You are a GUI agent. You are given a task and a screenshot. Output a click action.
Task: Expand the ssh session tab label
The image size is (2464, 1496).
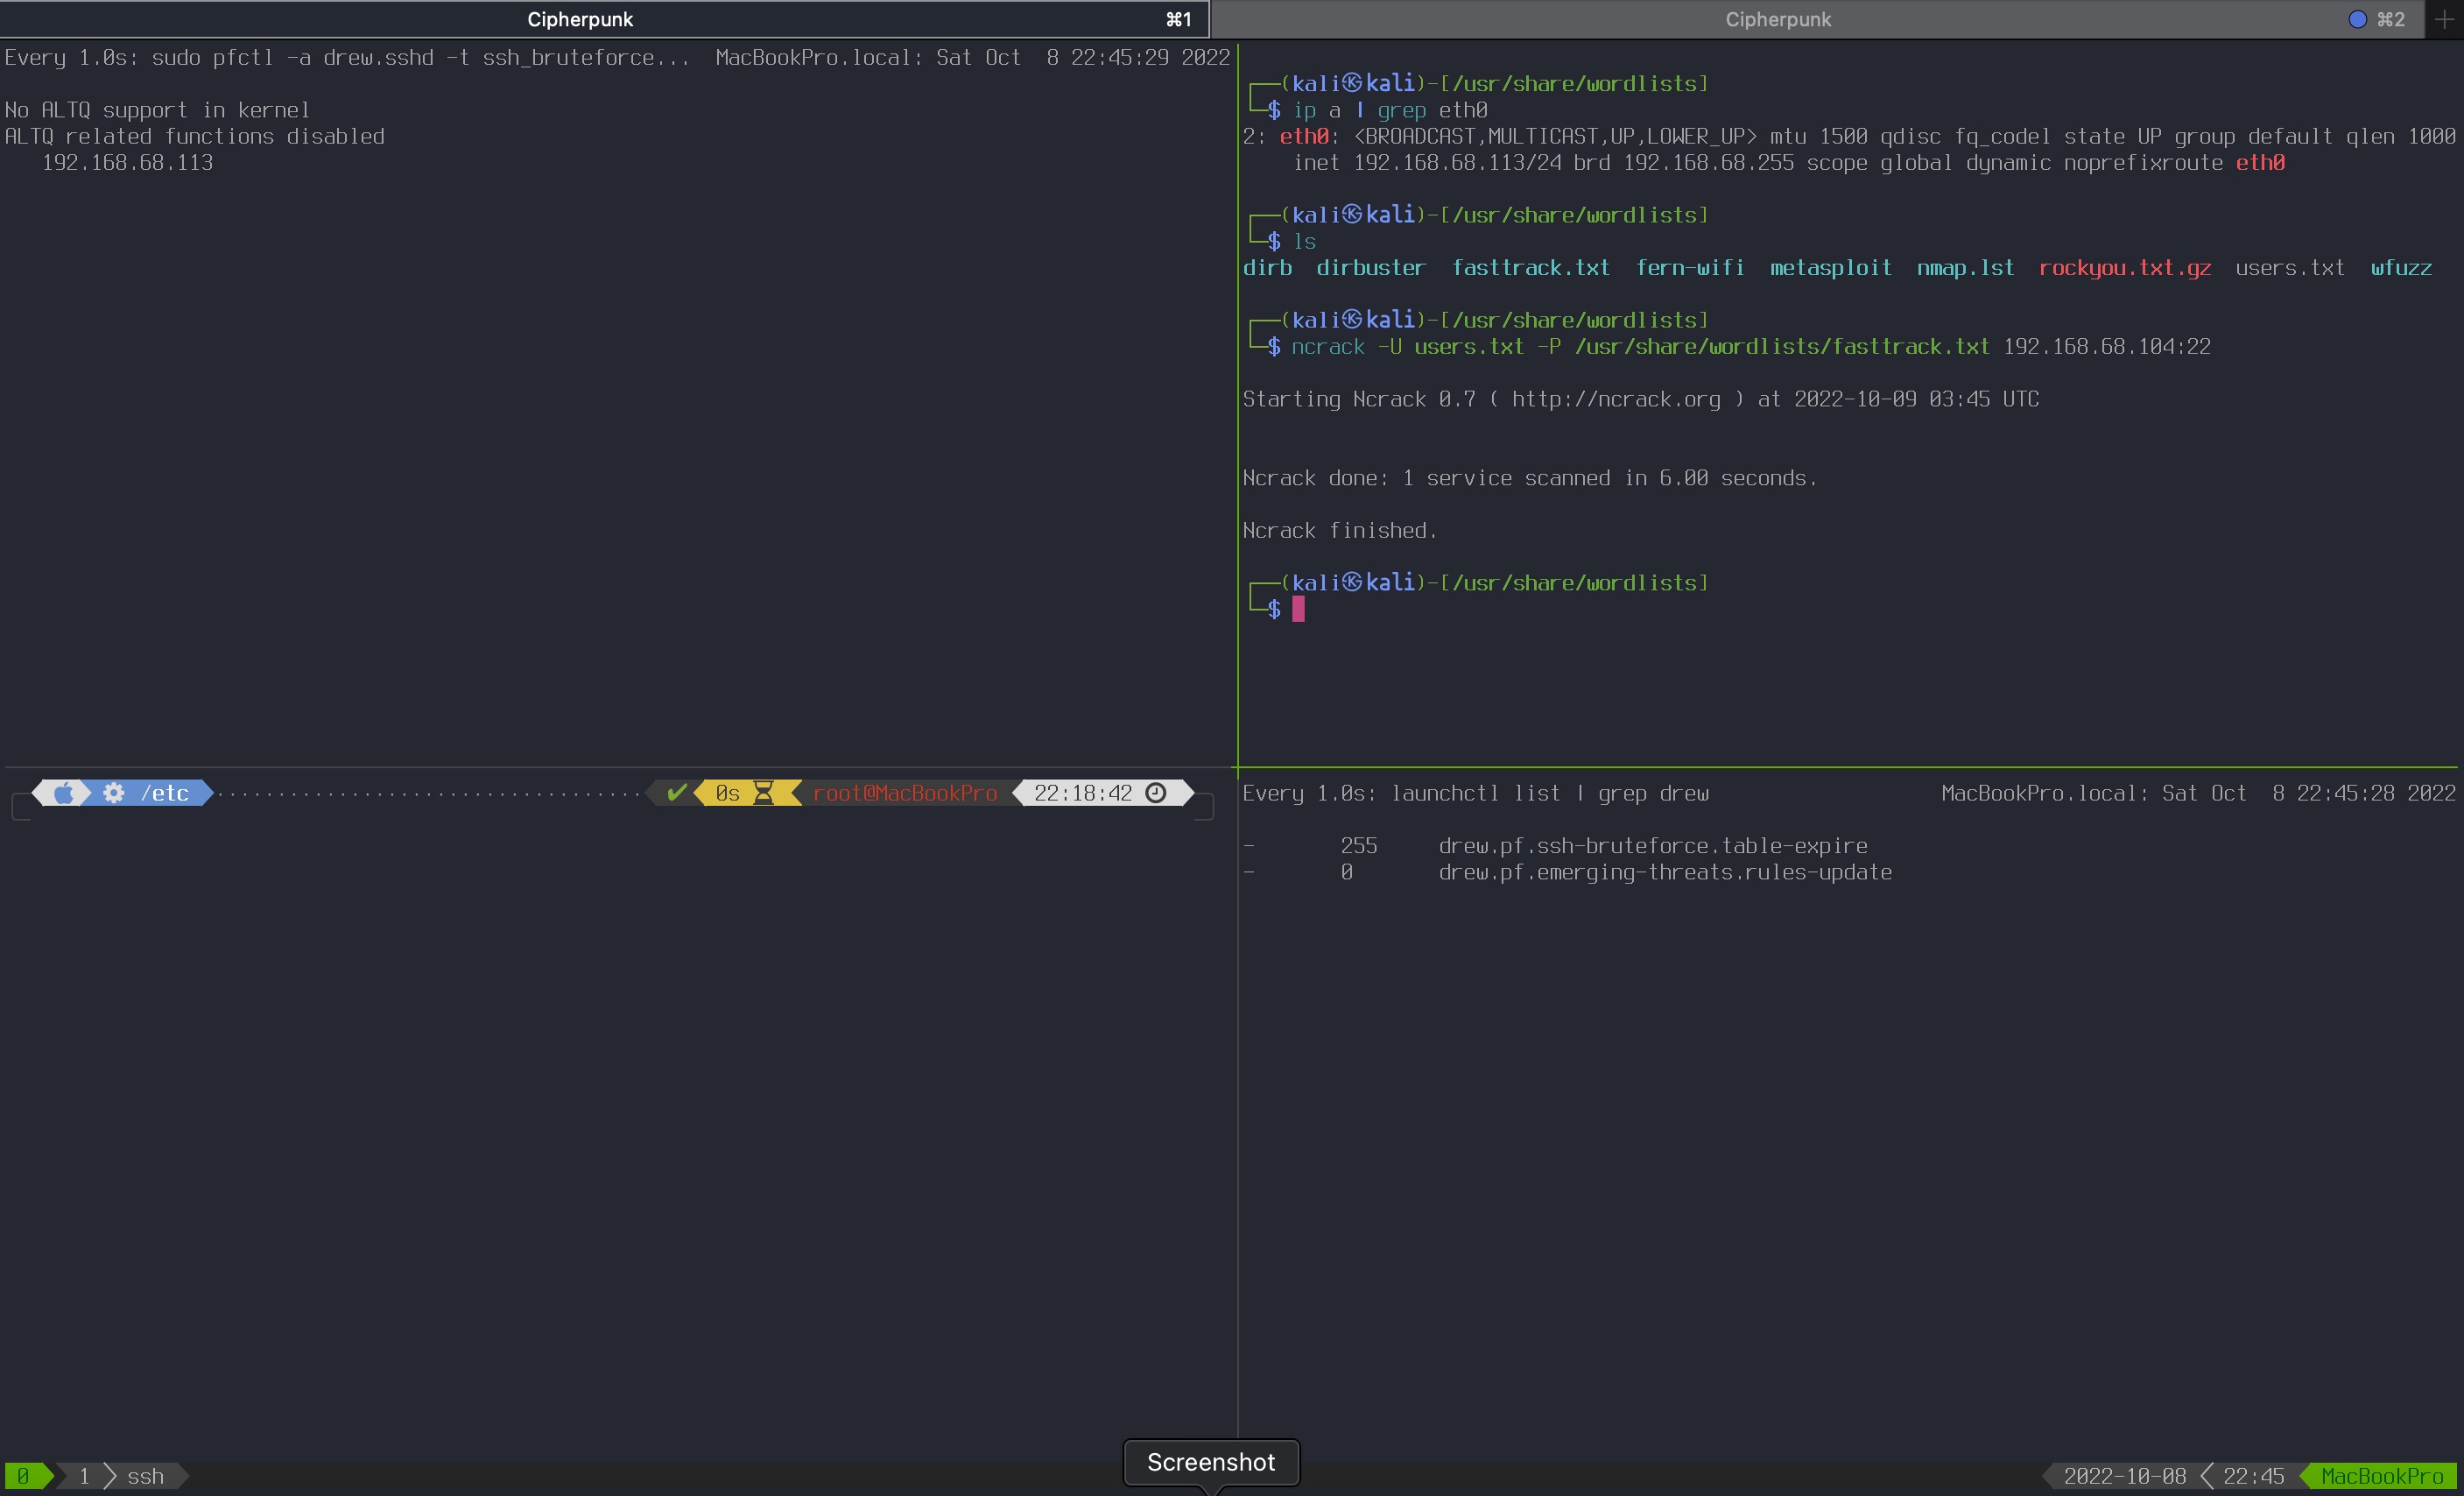coord(141,1475)
